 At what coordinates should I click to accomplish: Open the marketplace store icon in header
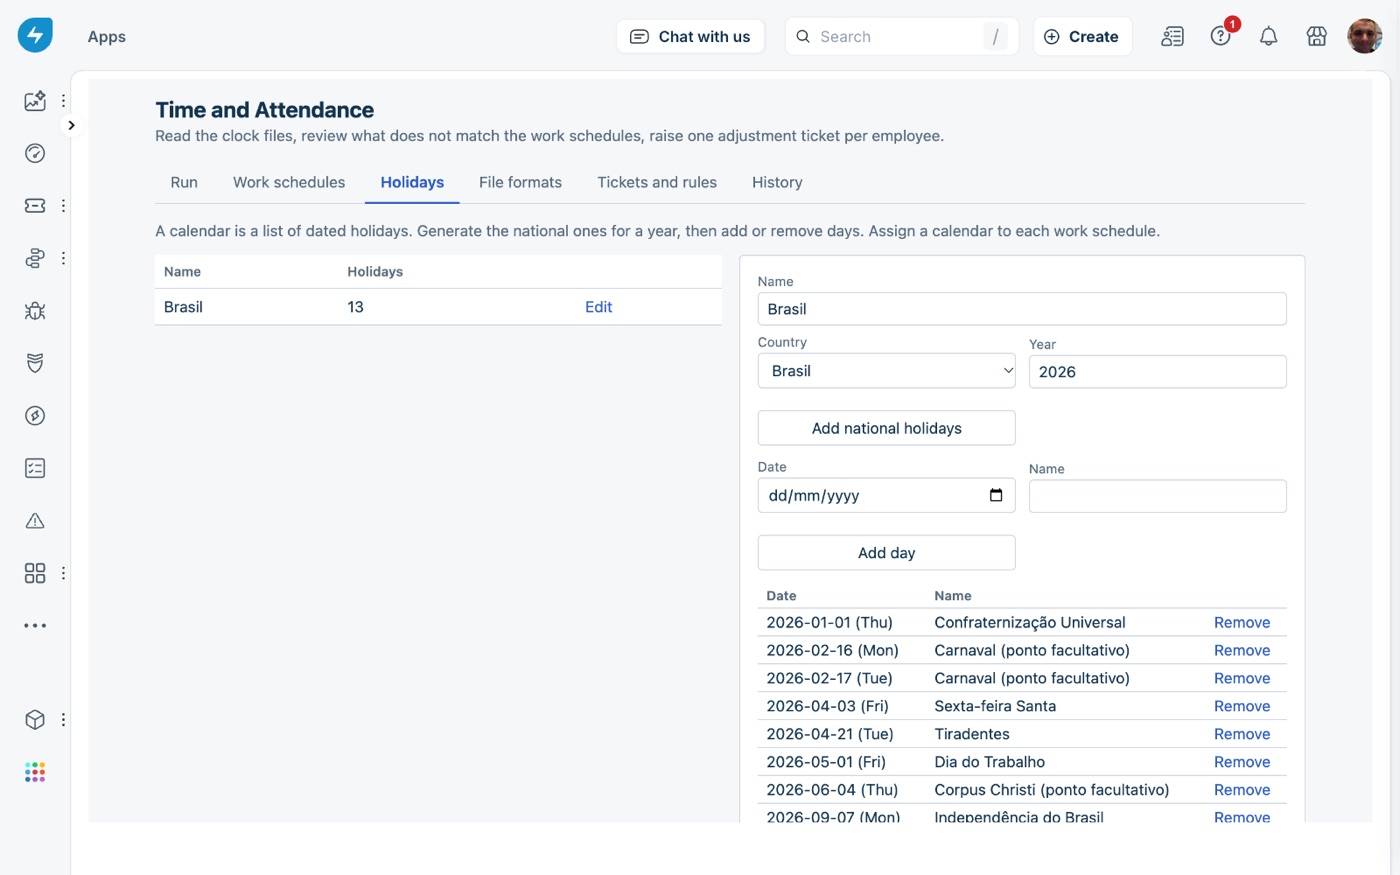[1316, 37]
